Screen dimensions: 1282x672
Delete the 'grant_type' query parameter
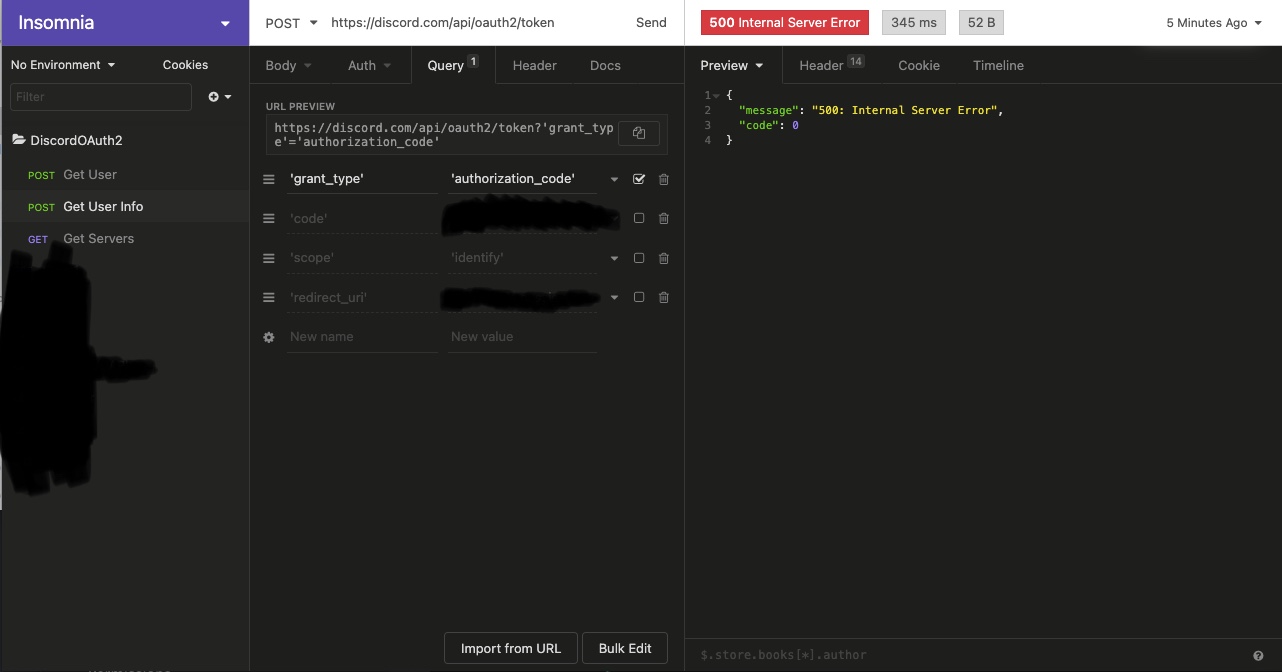(663, 179)
